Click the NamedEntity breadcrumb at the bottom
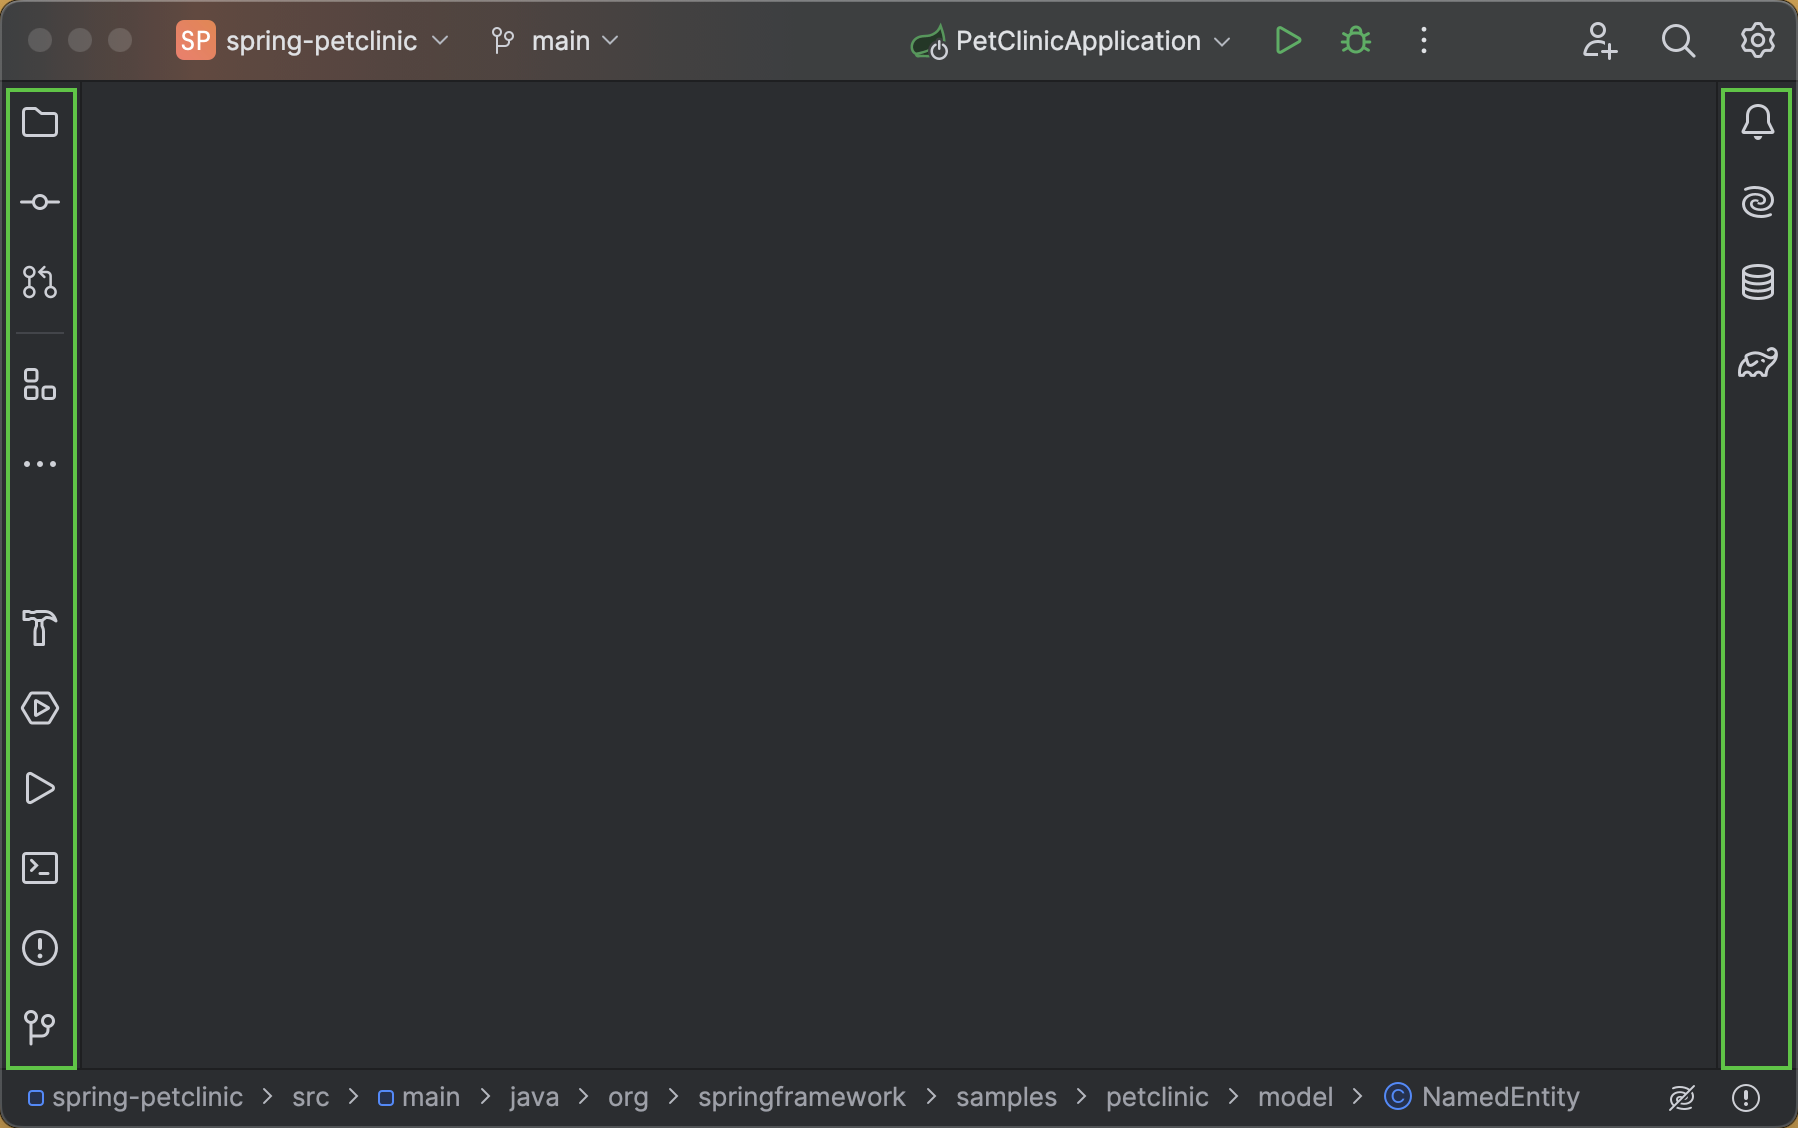Image resolution: width=1798 pixels, height=1128 pixels. [1500, 1097]
